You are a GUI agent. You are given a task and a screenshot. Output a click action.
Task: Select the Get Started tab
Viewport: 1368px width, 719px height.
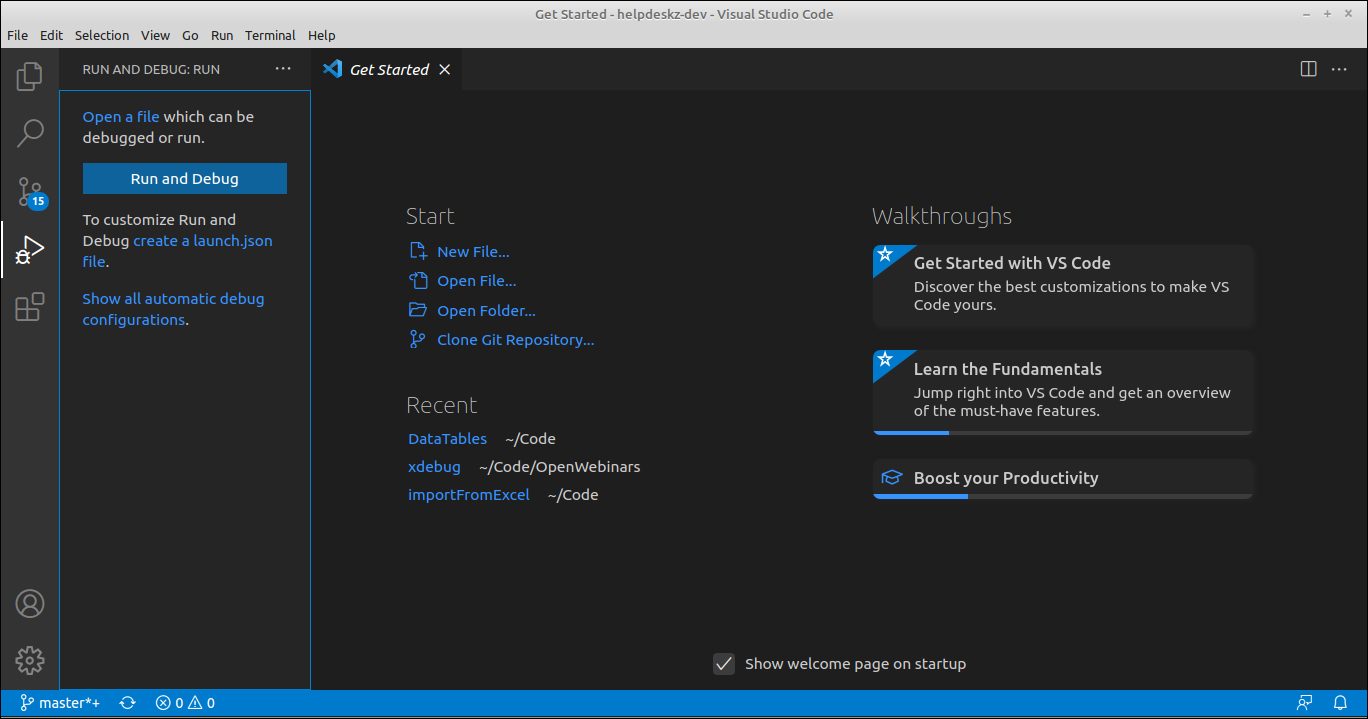coord(388,69)
